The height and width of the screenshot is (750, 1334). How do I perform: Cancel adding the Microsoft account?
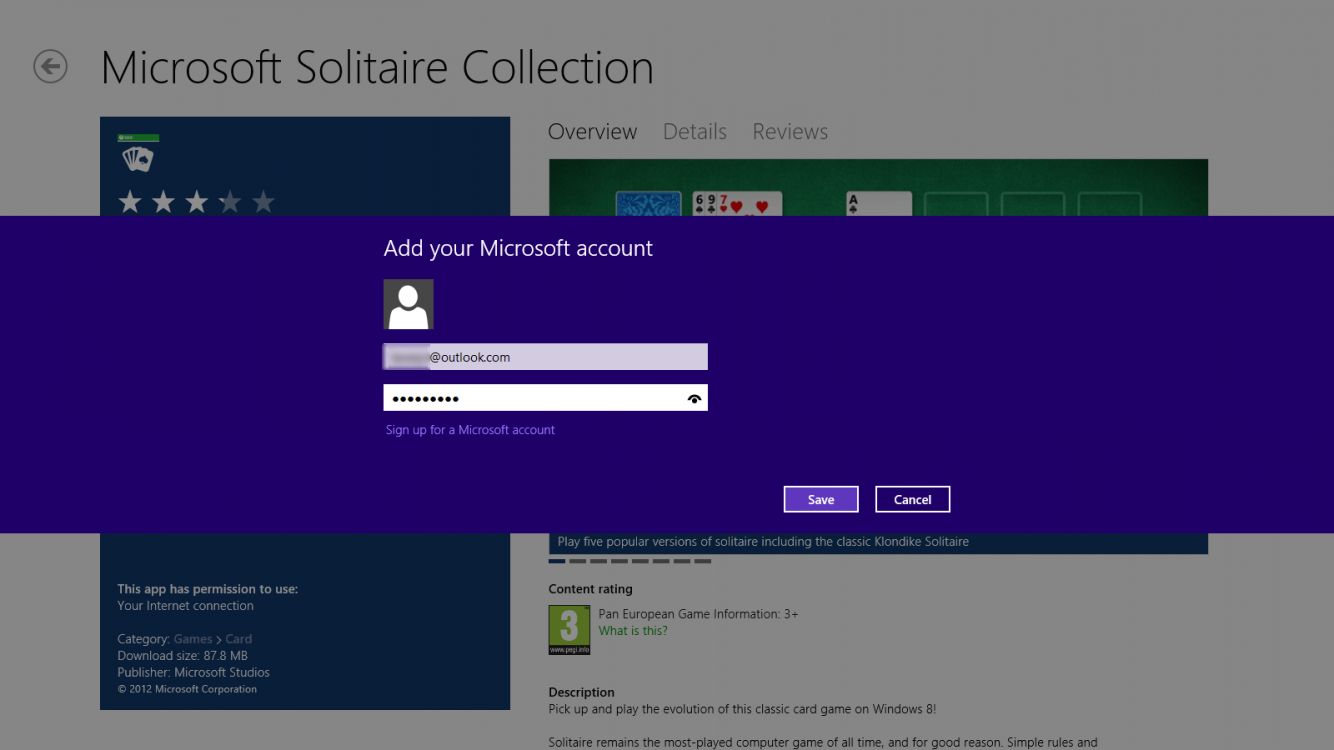tap(912, 498)
